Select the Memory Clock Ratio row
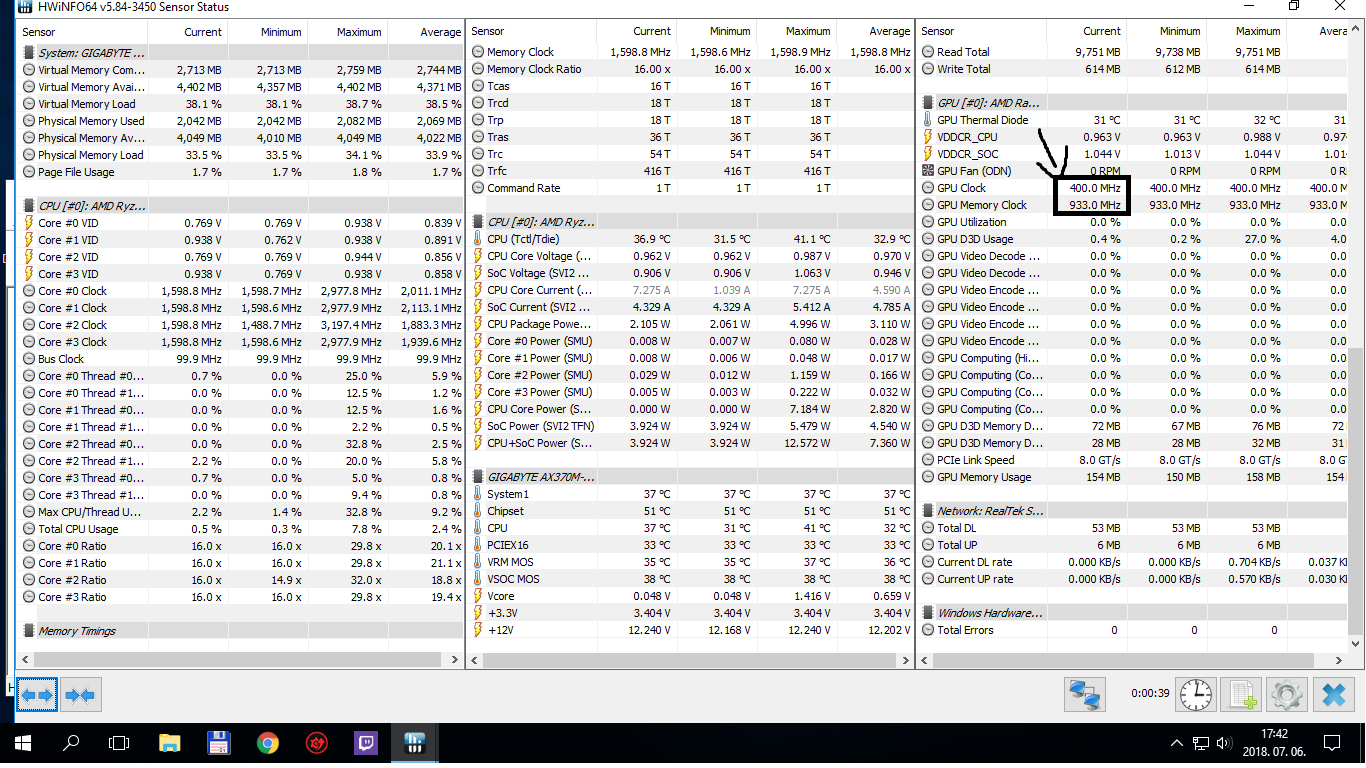 click(x=690, y=69)
